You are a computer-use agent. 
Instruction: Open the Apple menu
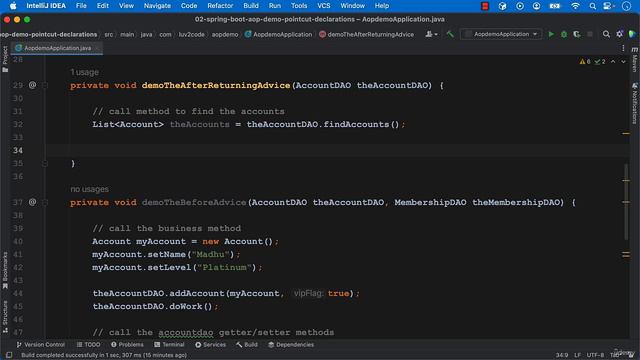pos(13,6)
